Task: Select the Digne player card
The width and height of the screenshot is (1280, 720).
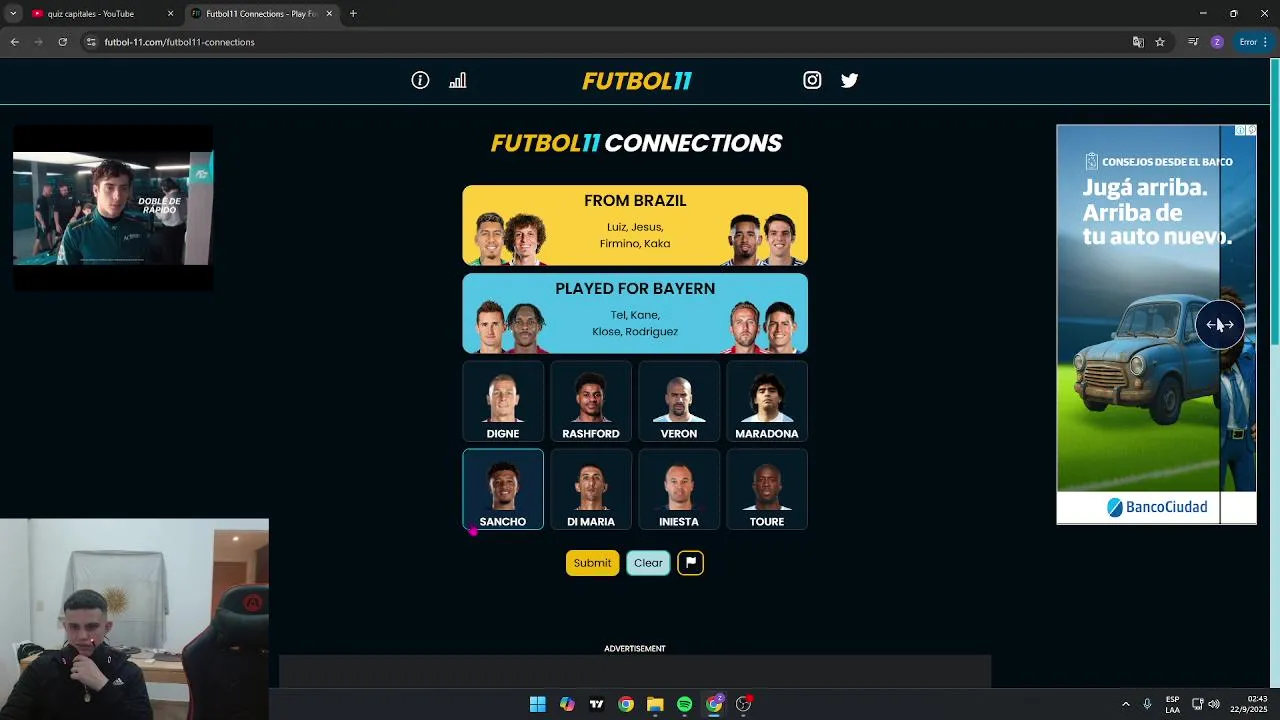Action: tap(503, 401)
